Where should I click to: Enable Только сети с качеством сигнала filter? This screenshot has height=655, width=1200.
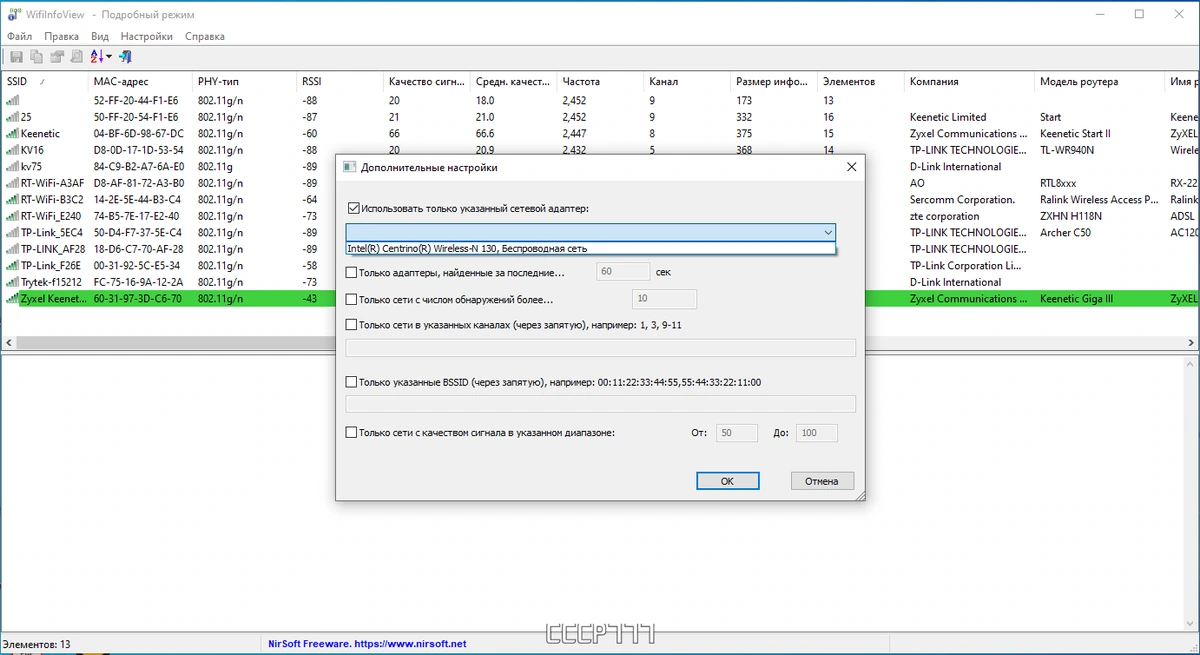[x=352, y=432]
